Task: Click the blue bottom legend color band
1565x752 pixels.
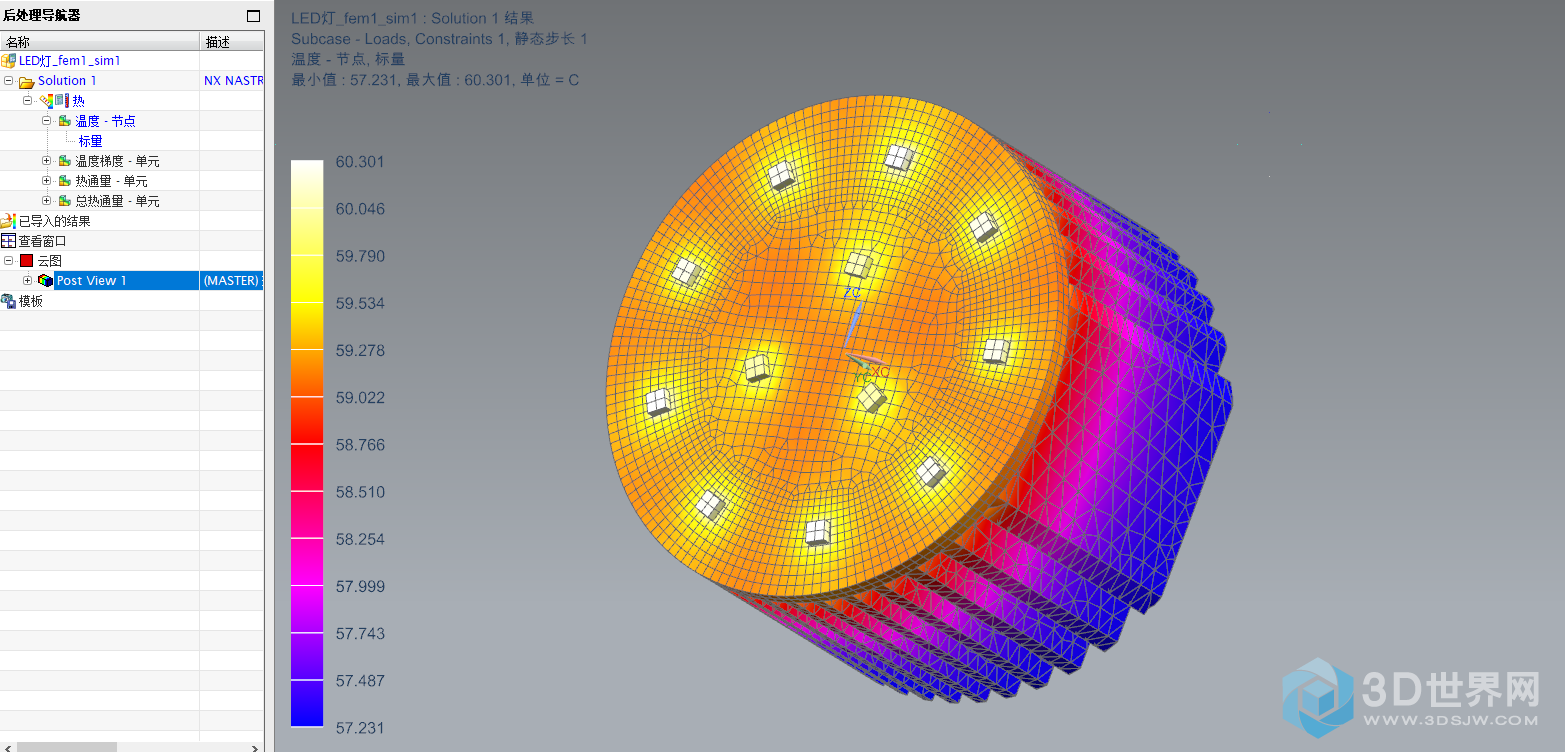Action: (x=307, y=703)
